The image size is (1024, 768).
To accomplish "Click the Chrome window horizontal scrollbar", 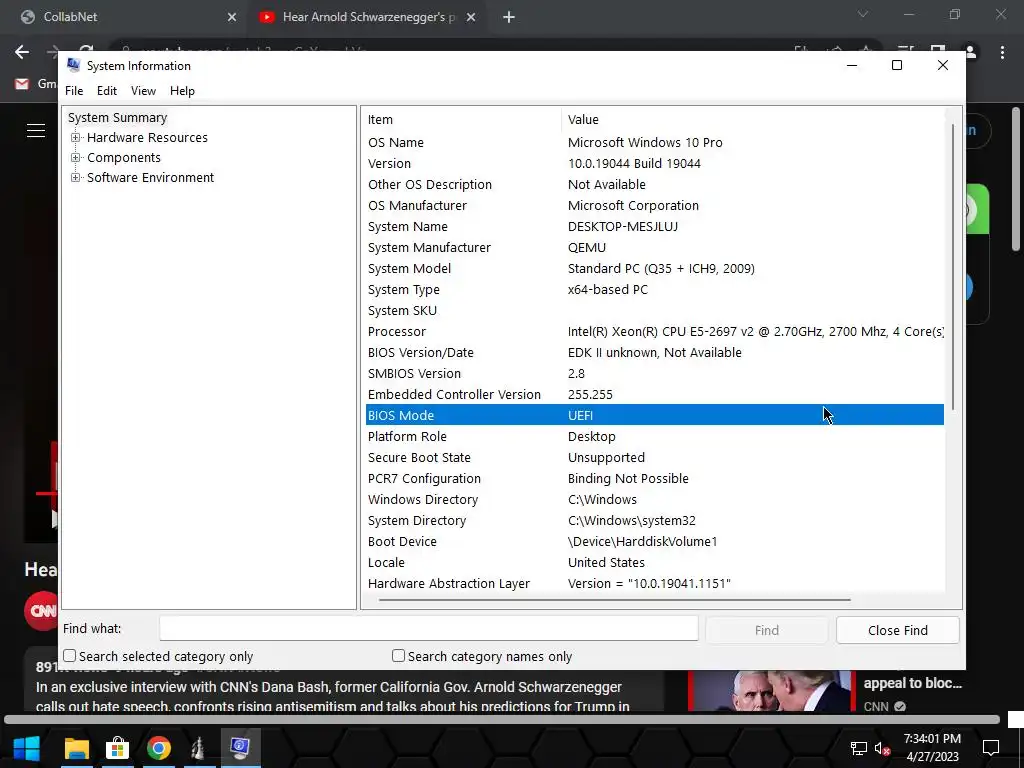I will [x=502, y=720].
